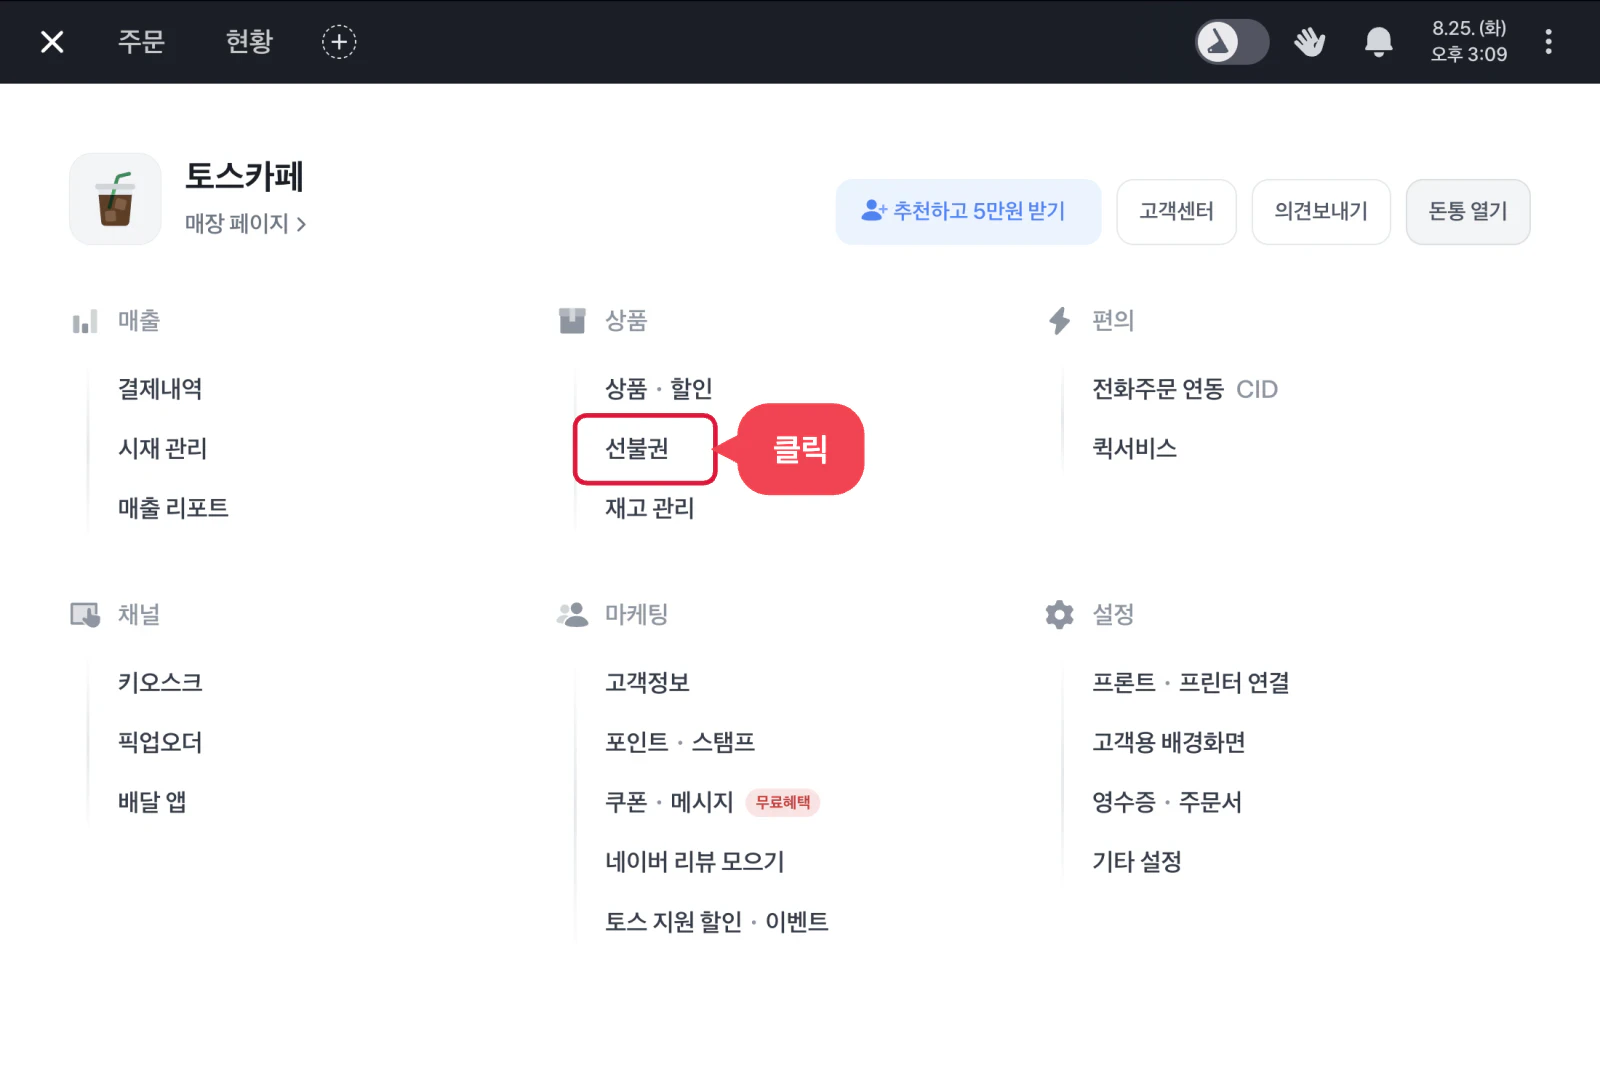Open notifications bell icon
This screenshot has height=1065, width=1600.
[x=1378, y=42]
